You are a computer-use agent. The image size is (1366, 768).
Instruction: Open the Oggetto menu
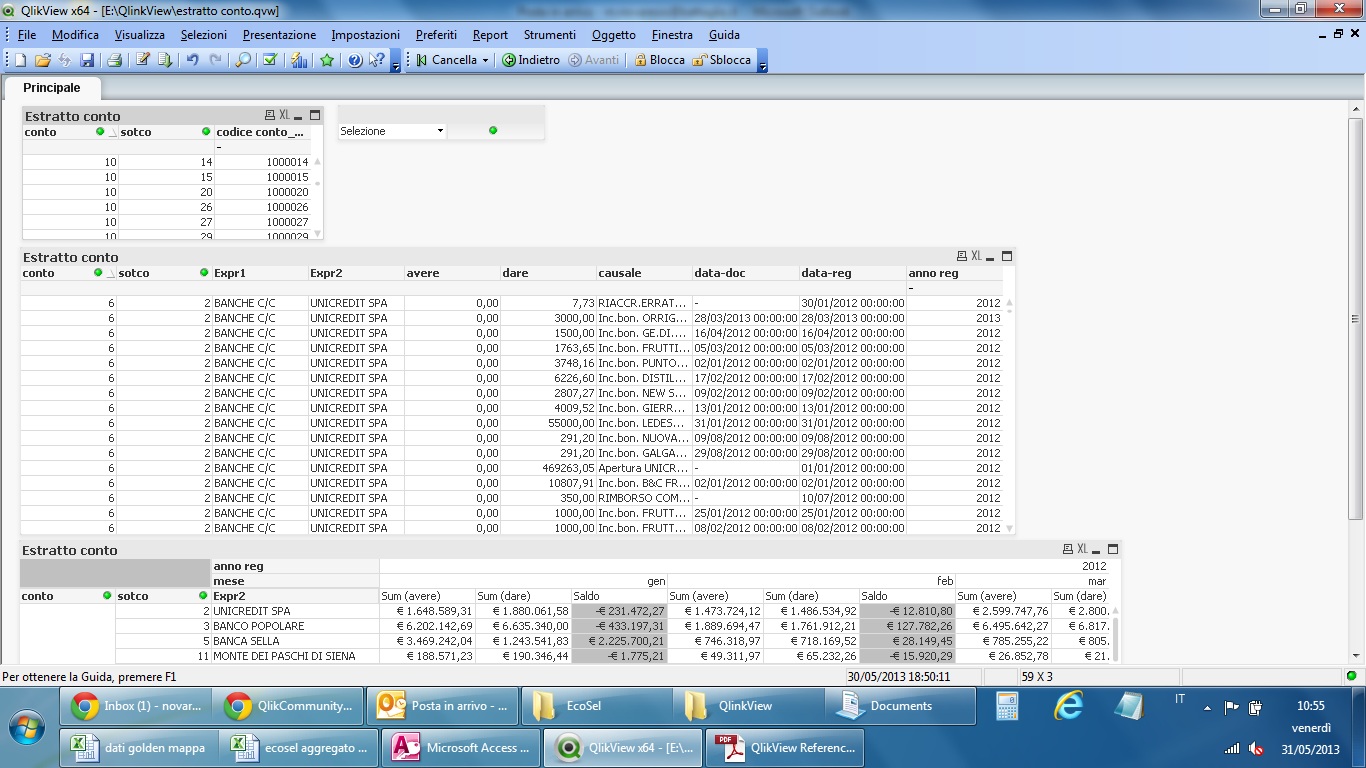click(614, 35)
